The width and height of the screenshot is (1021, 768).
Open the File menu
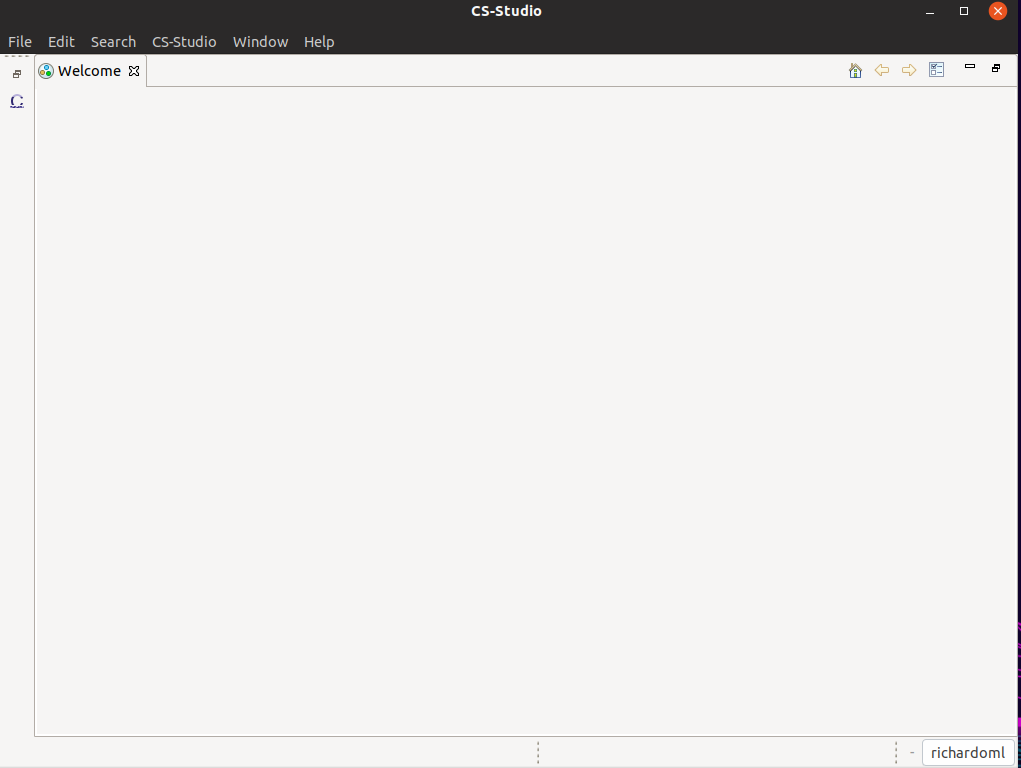[x=20, y=42]
